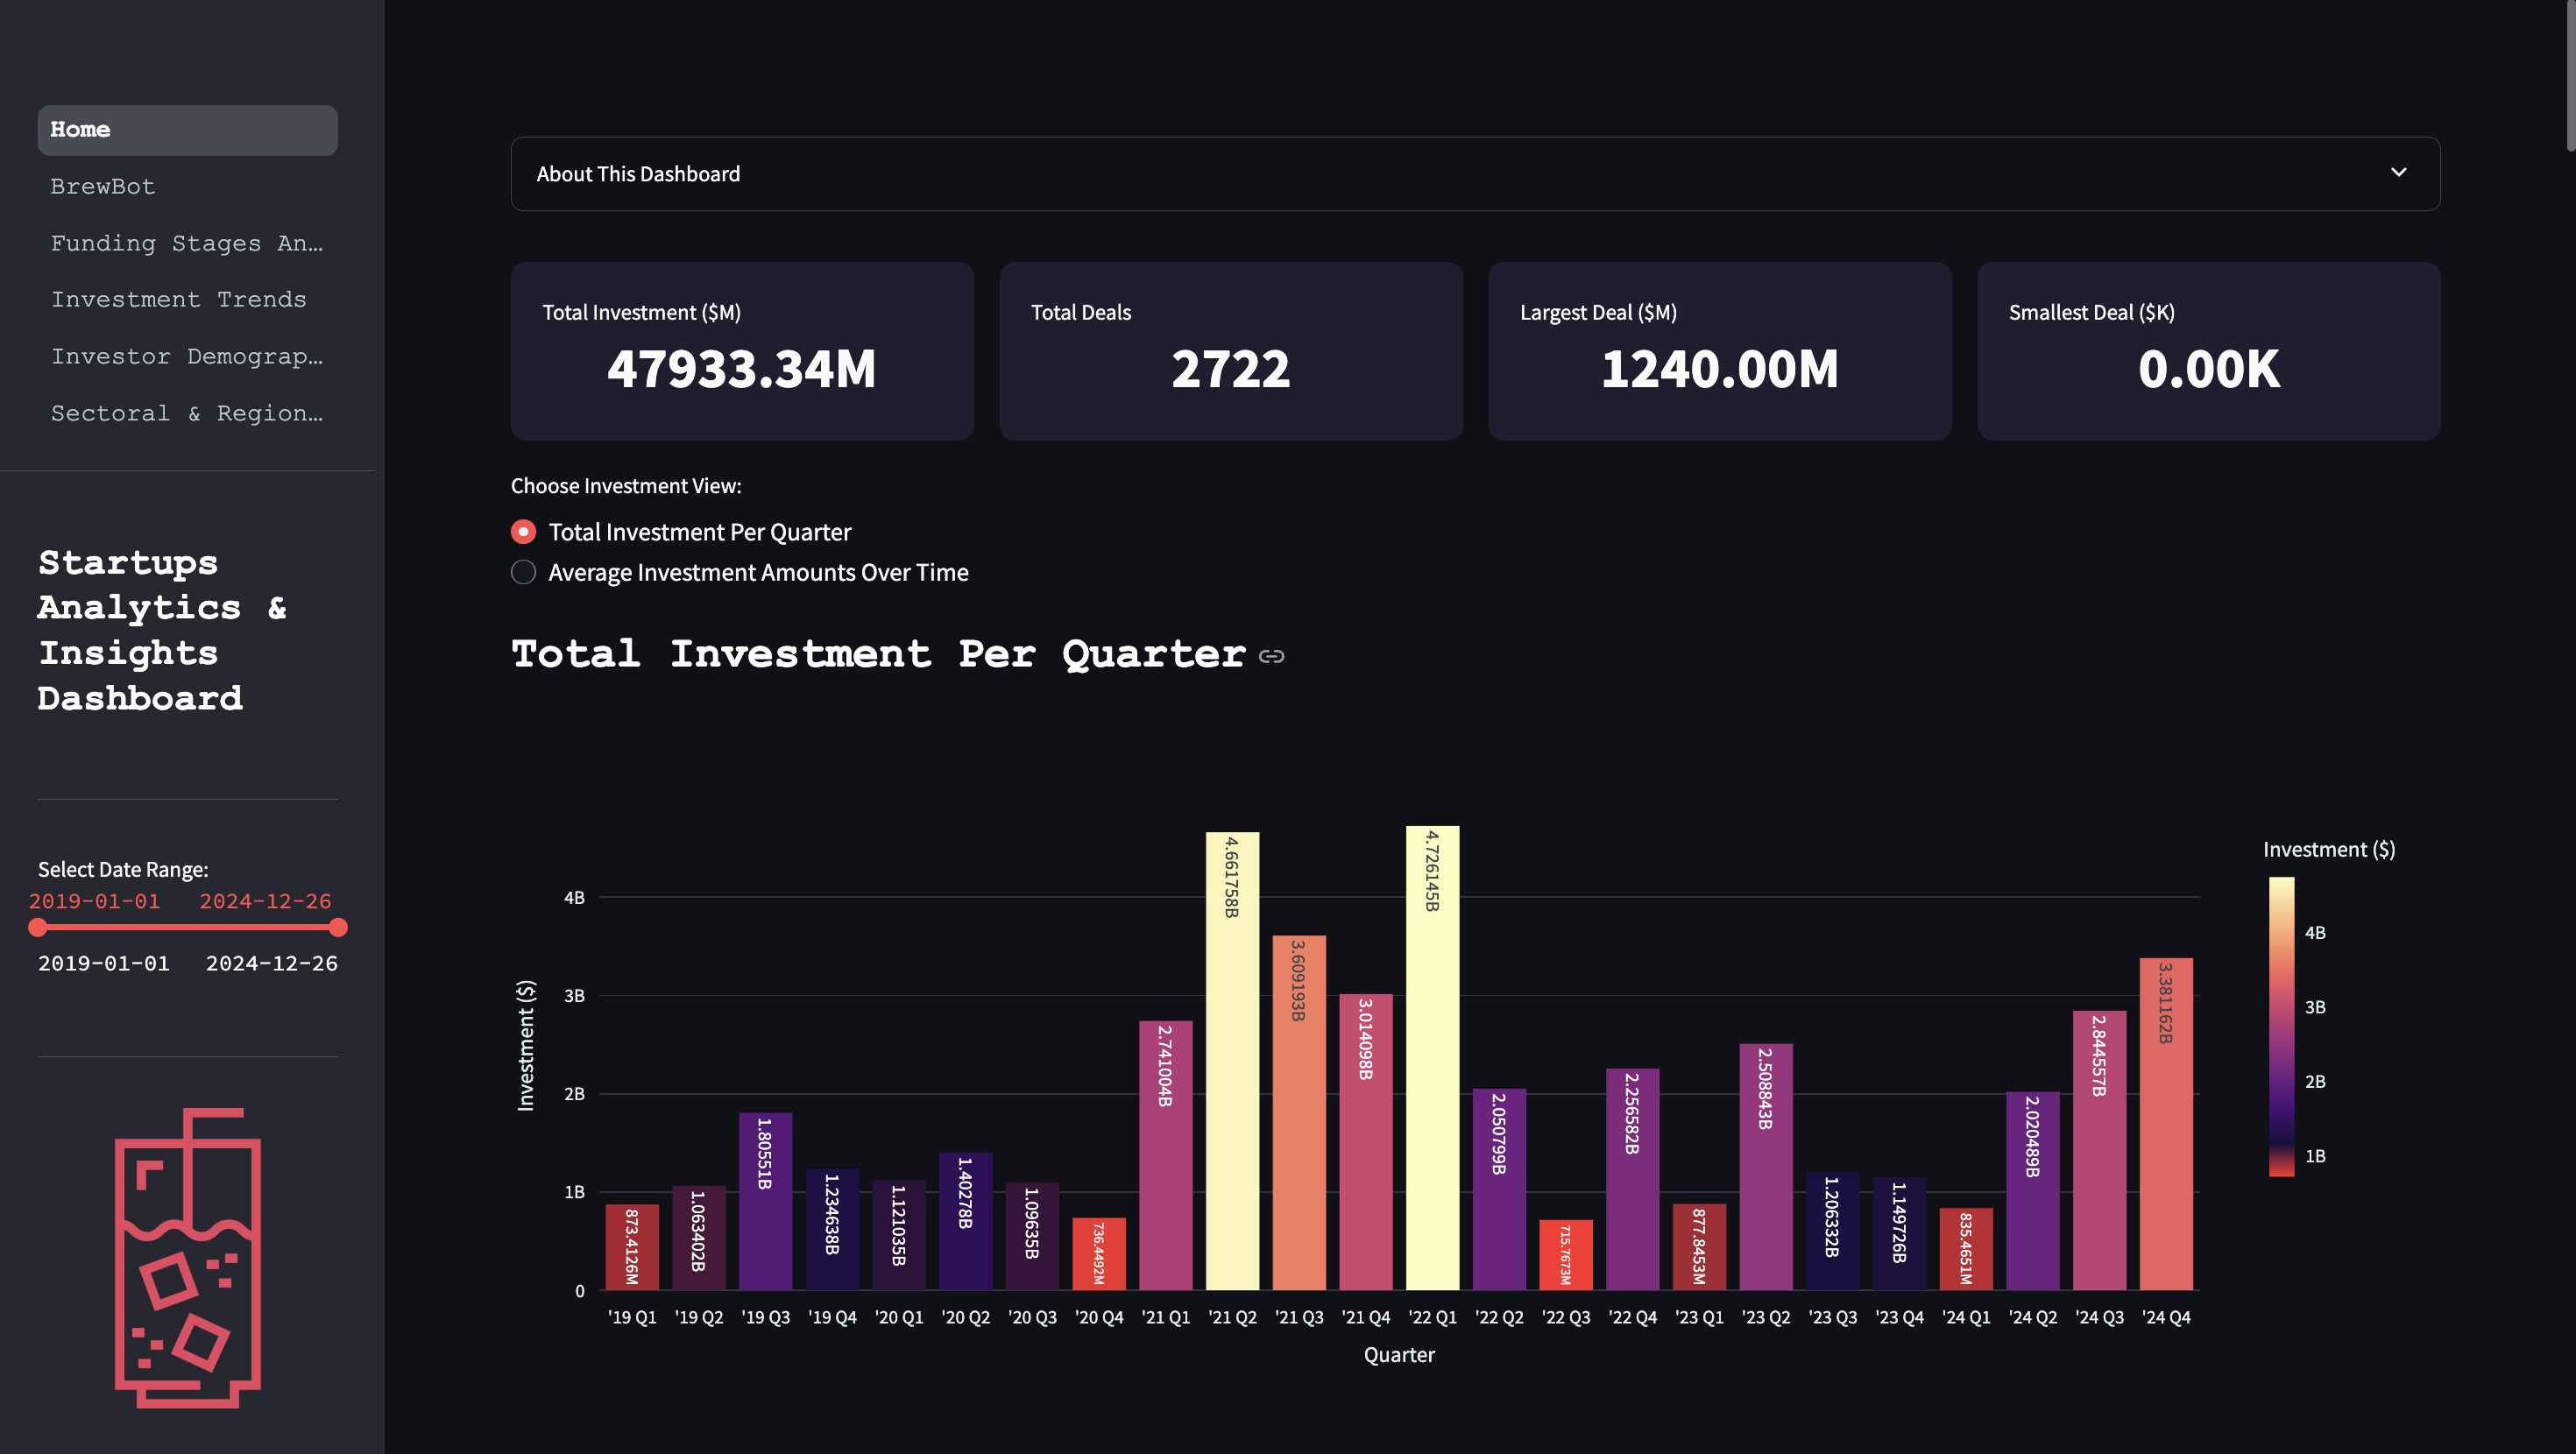Click the date slider end handle
Screen dimensions: 2576x1454
(x=338, y=928)
